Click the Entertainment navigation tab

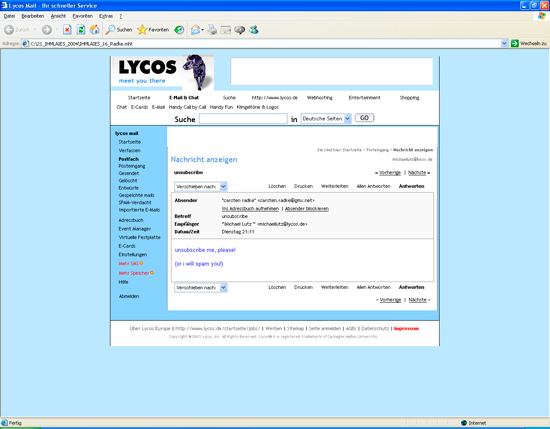pyautogui.click(x=364, y=98)
